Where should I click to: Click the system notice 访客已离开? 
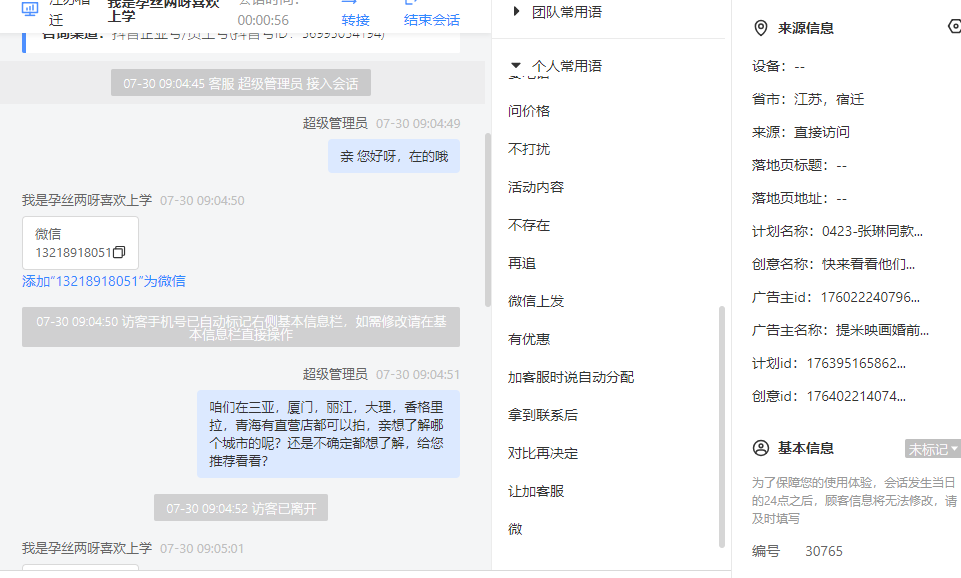[x=241, y=508]
